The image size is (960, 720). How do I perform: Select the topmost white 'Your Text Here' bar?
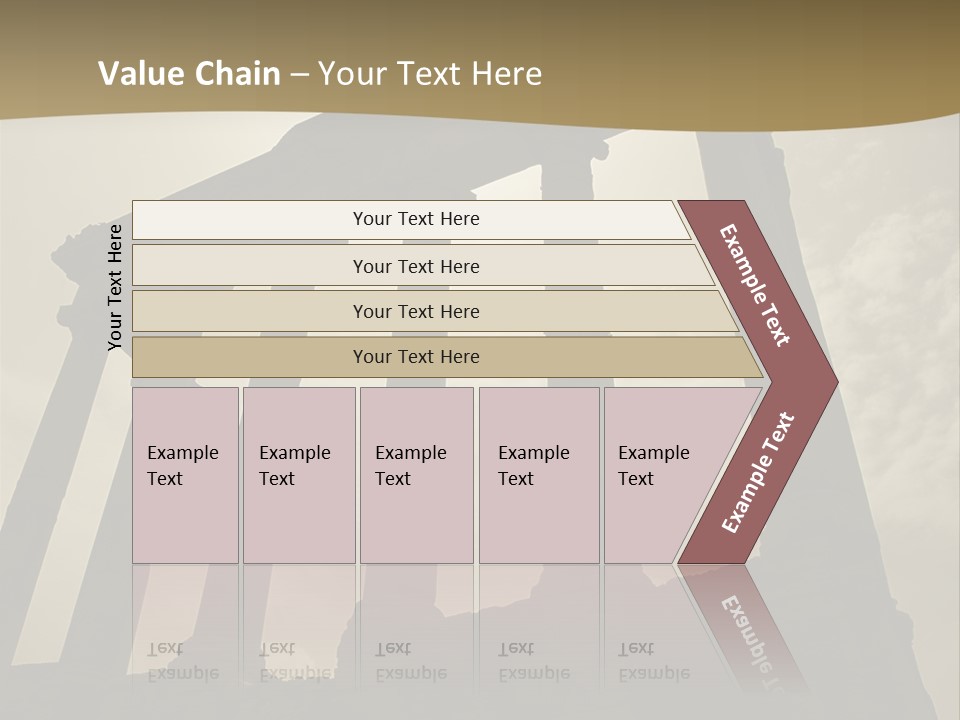coord(415,219)
